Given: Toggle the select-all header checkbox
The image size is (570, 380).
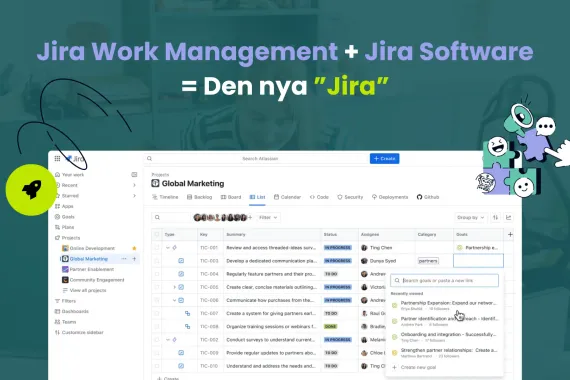Looking at the screenshot, I should [157, 235].
